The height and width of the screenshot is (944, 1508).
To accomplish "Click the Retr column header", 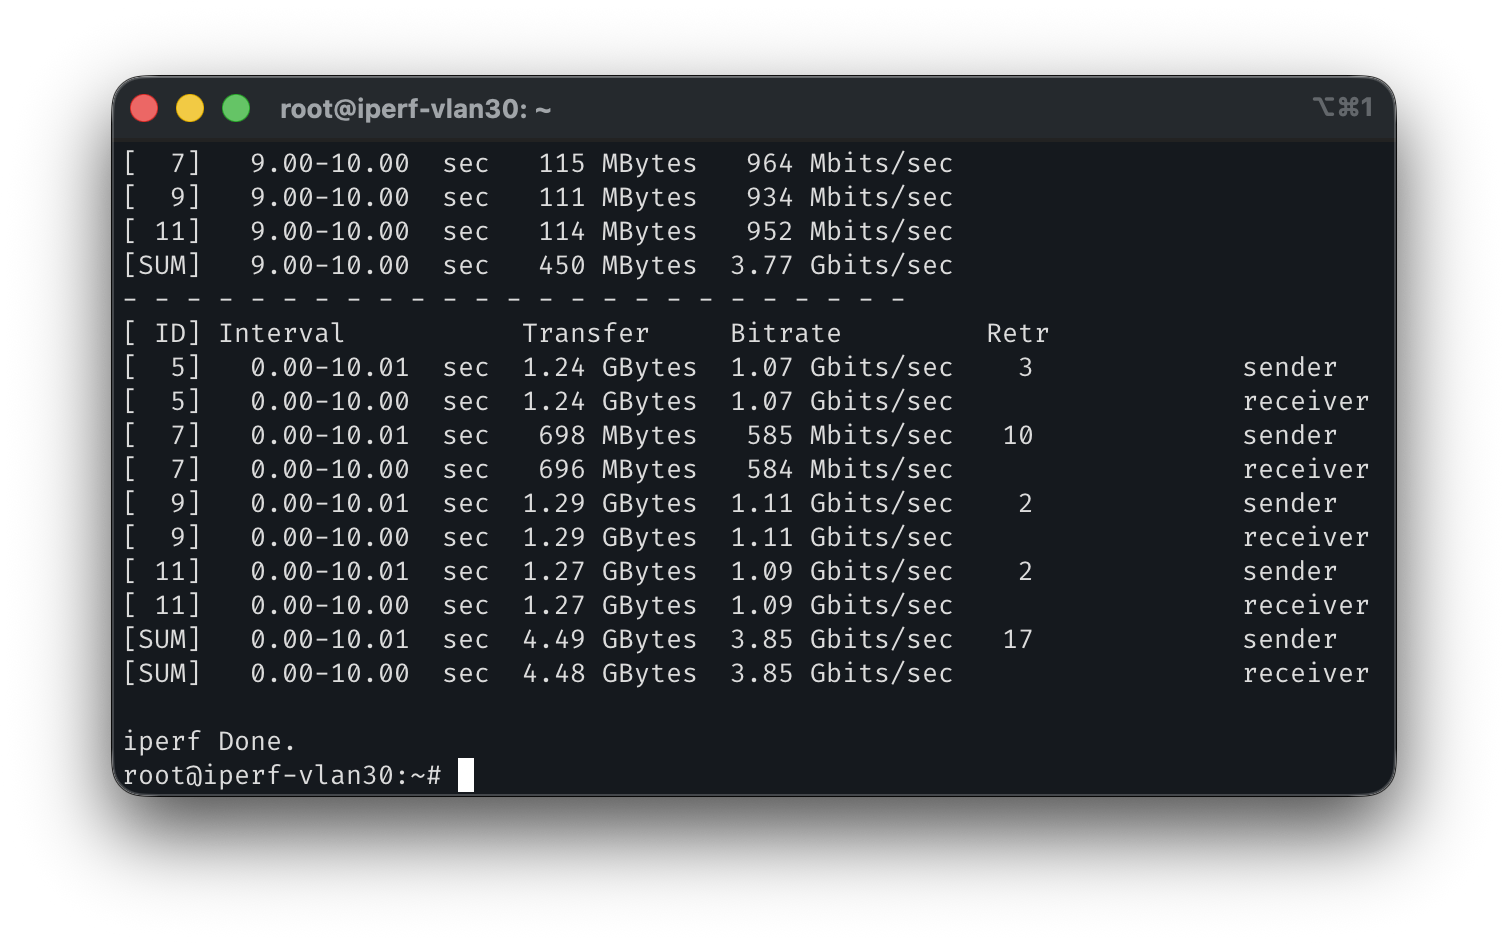I will click(x=1017, y=333).
